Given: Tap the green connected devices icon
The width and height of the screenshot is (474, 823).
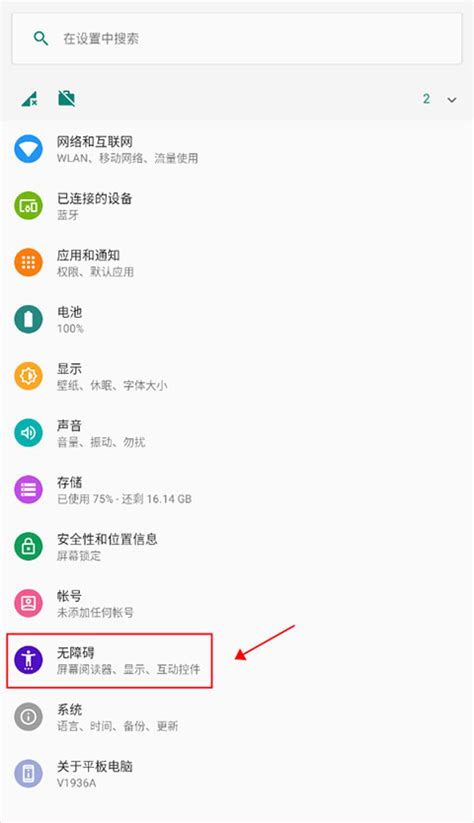Looking at the screenshot, I should (28, 206).
